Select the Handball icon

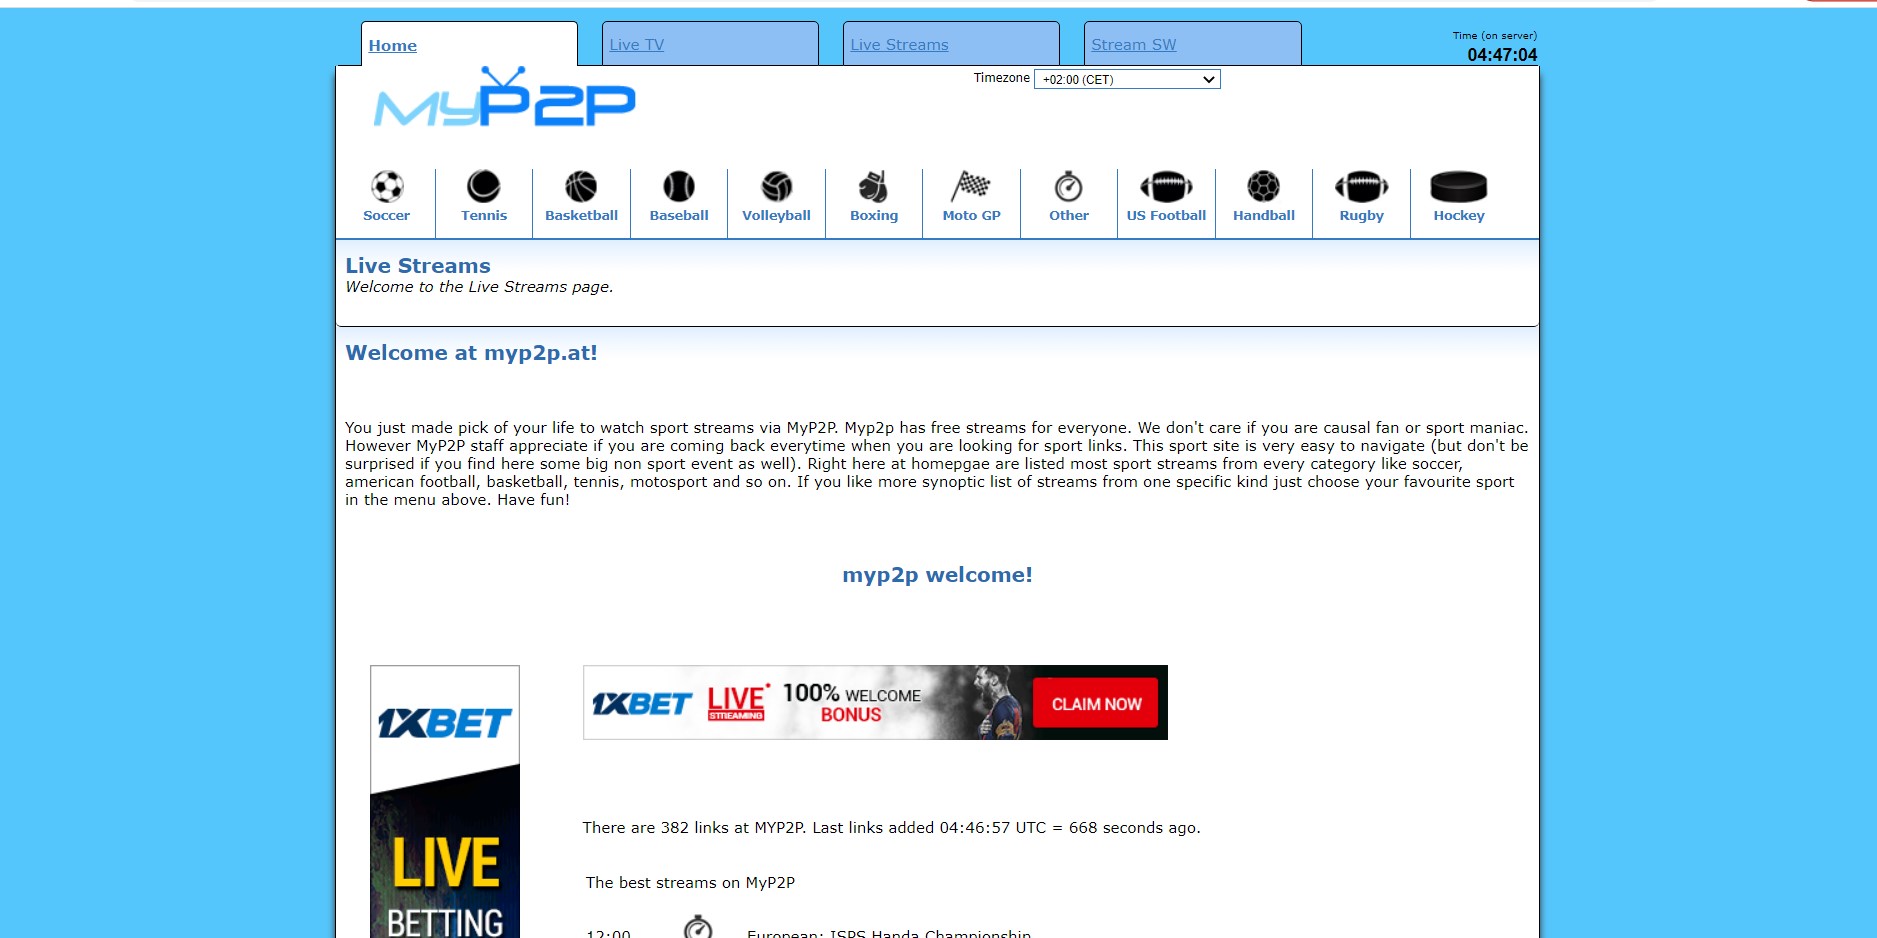(x=1263, y=187)
